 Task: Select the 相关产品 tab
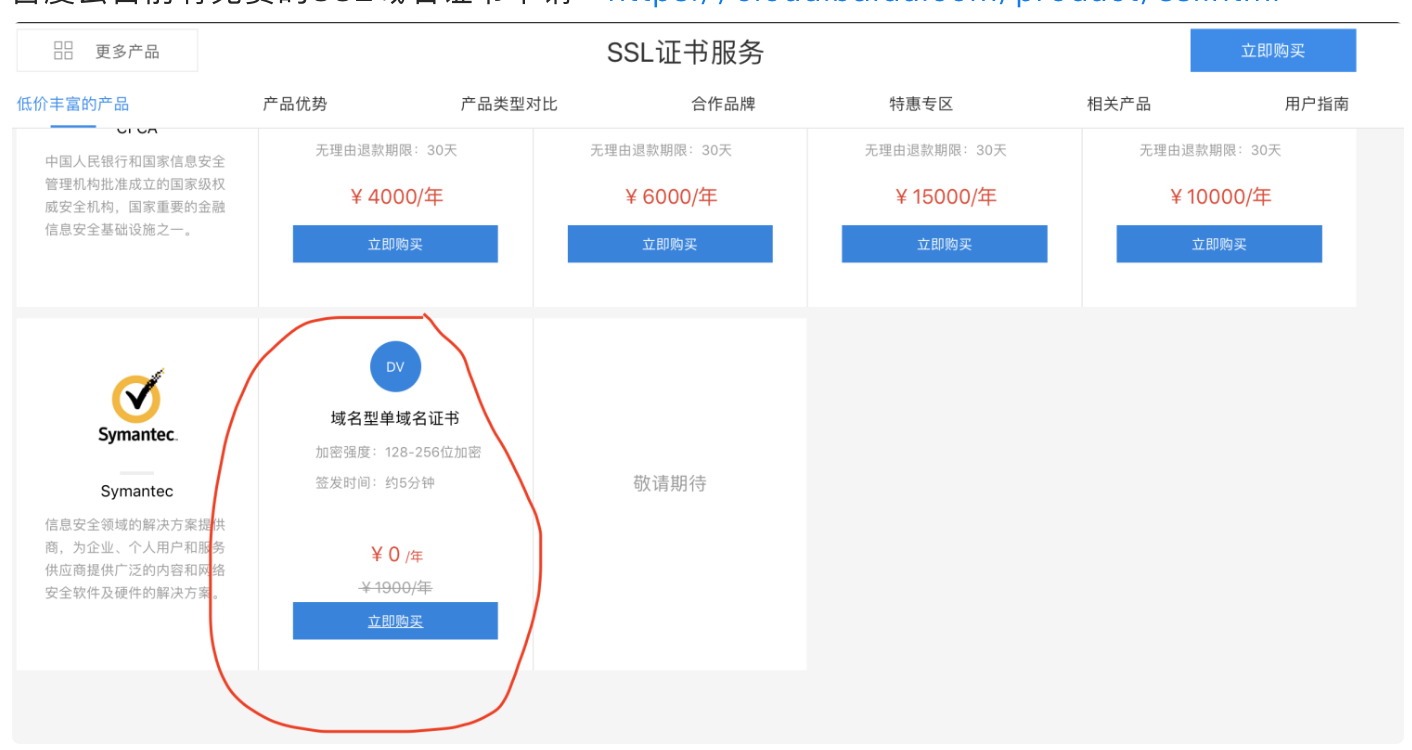click(x=1119, y=104)
